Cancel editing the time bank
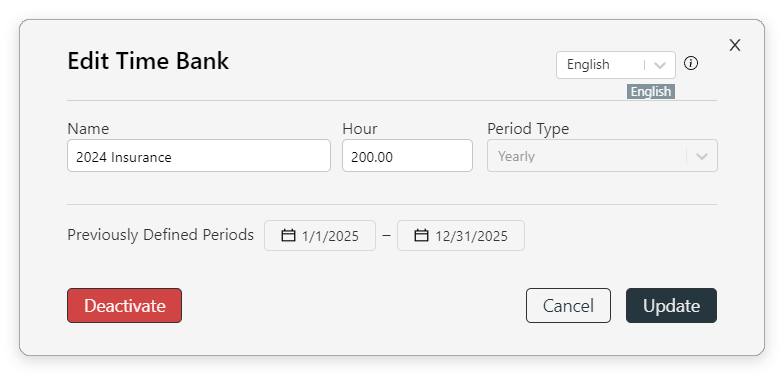 [x=568, y=306]
